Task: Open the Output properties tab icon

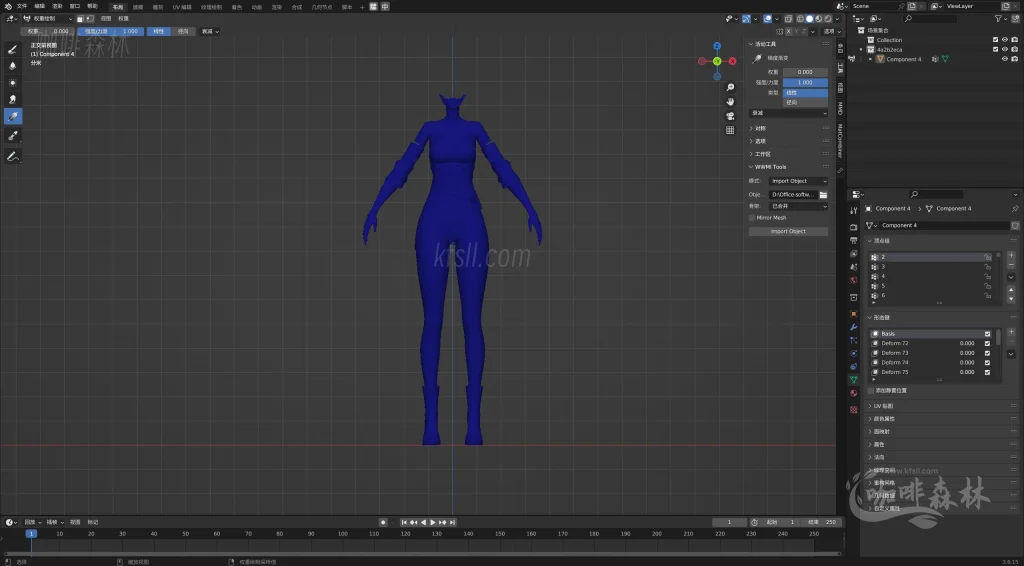Action: pyautogui.click(x=854, y=240)
